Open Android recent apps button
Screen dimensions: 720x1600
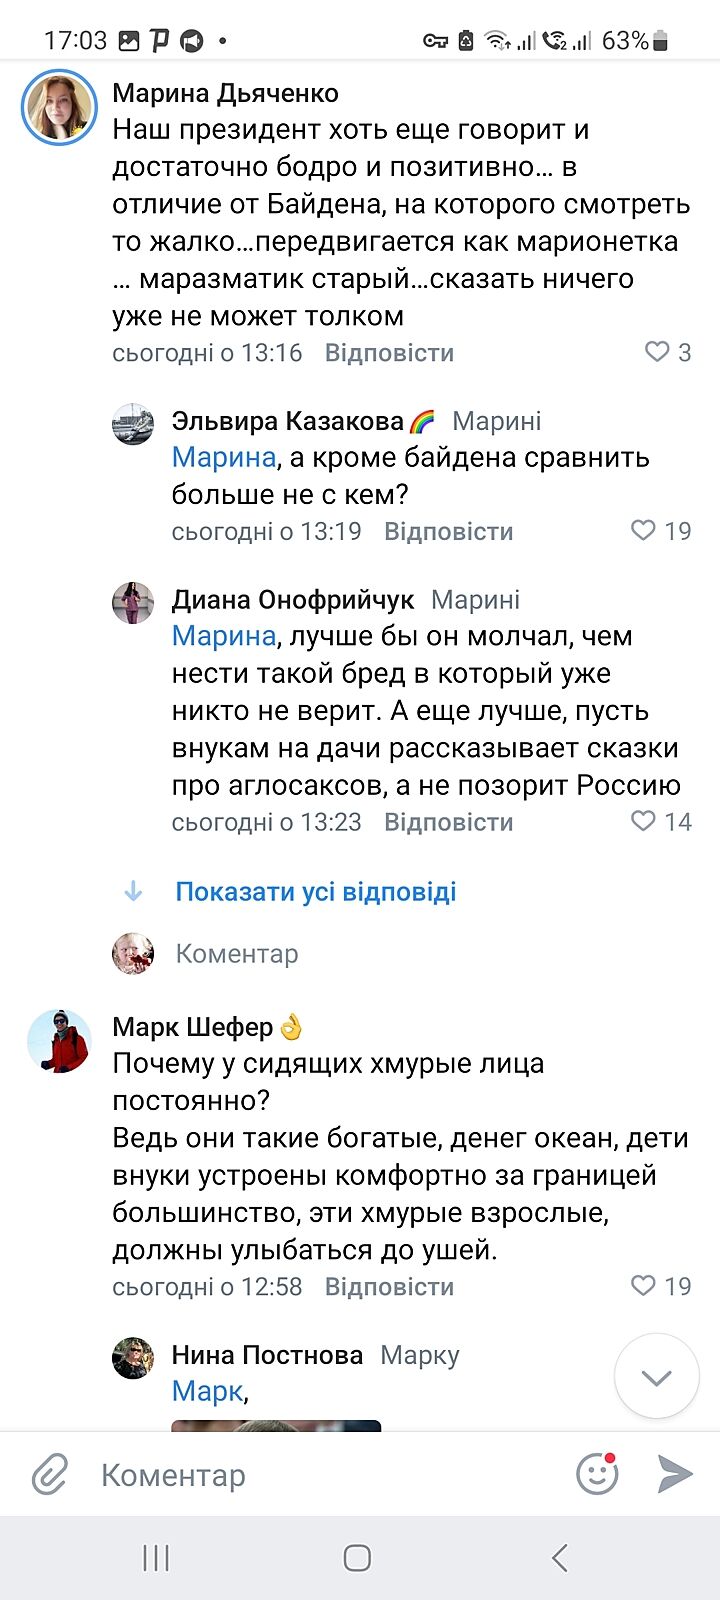tap(156, 1557)
